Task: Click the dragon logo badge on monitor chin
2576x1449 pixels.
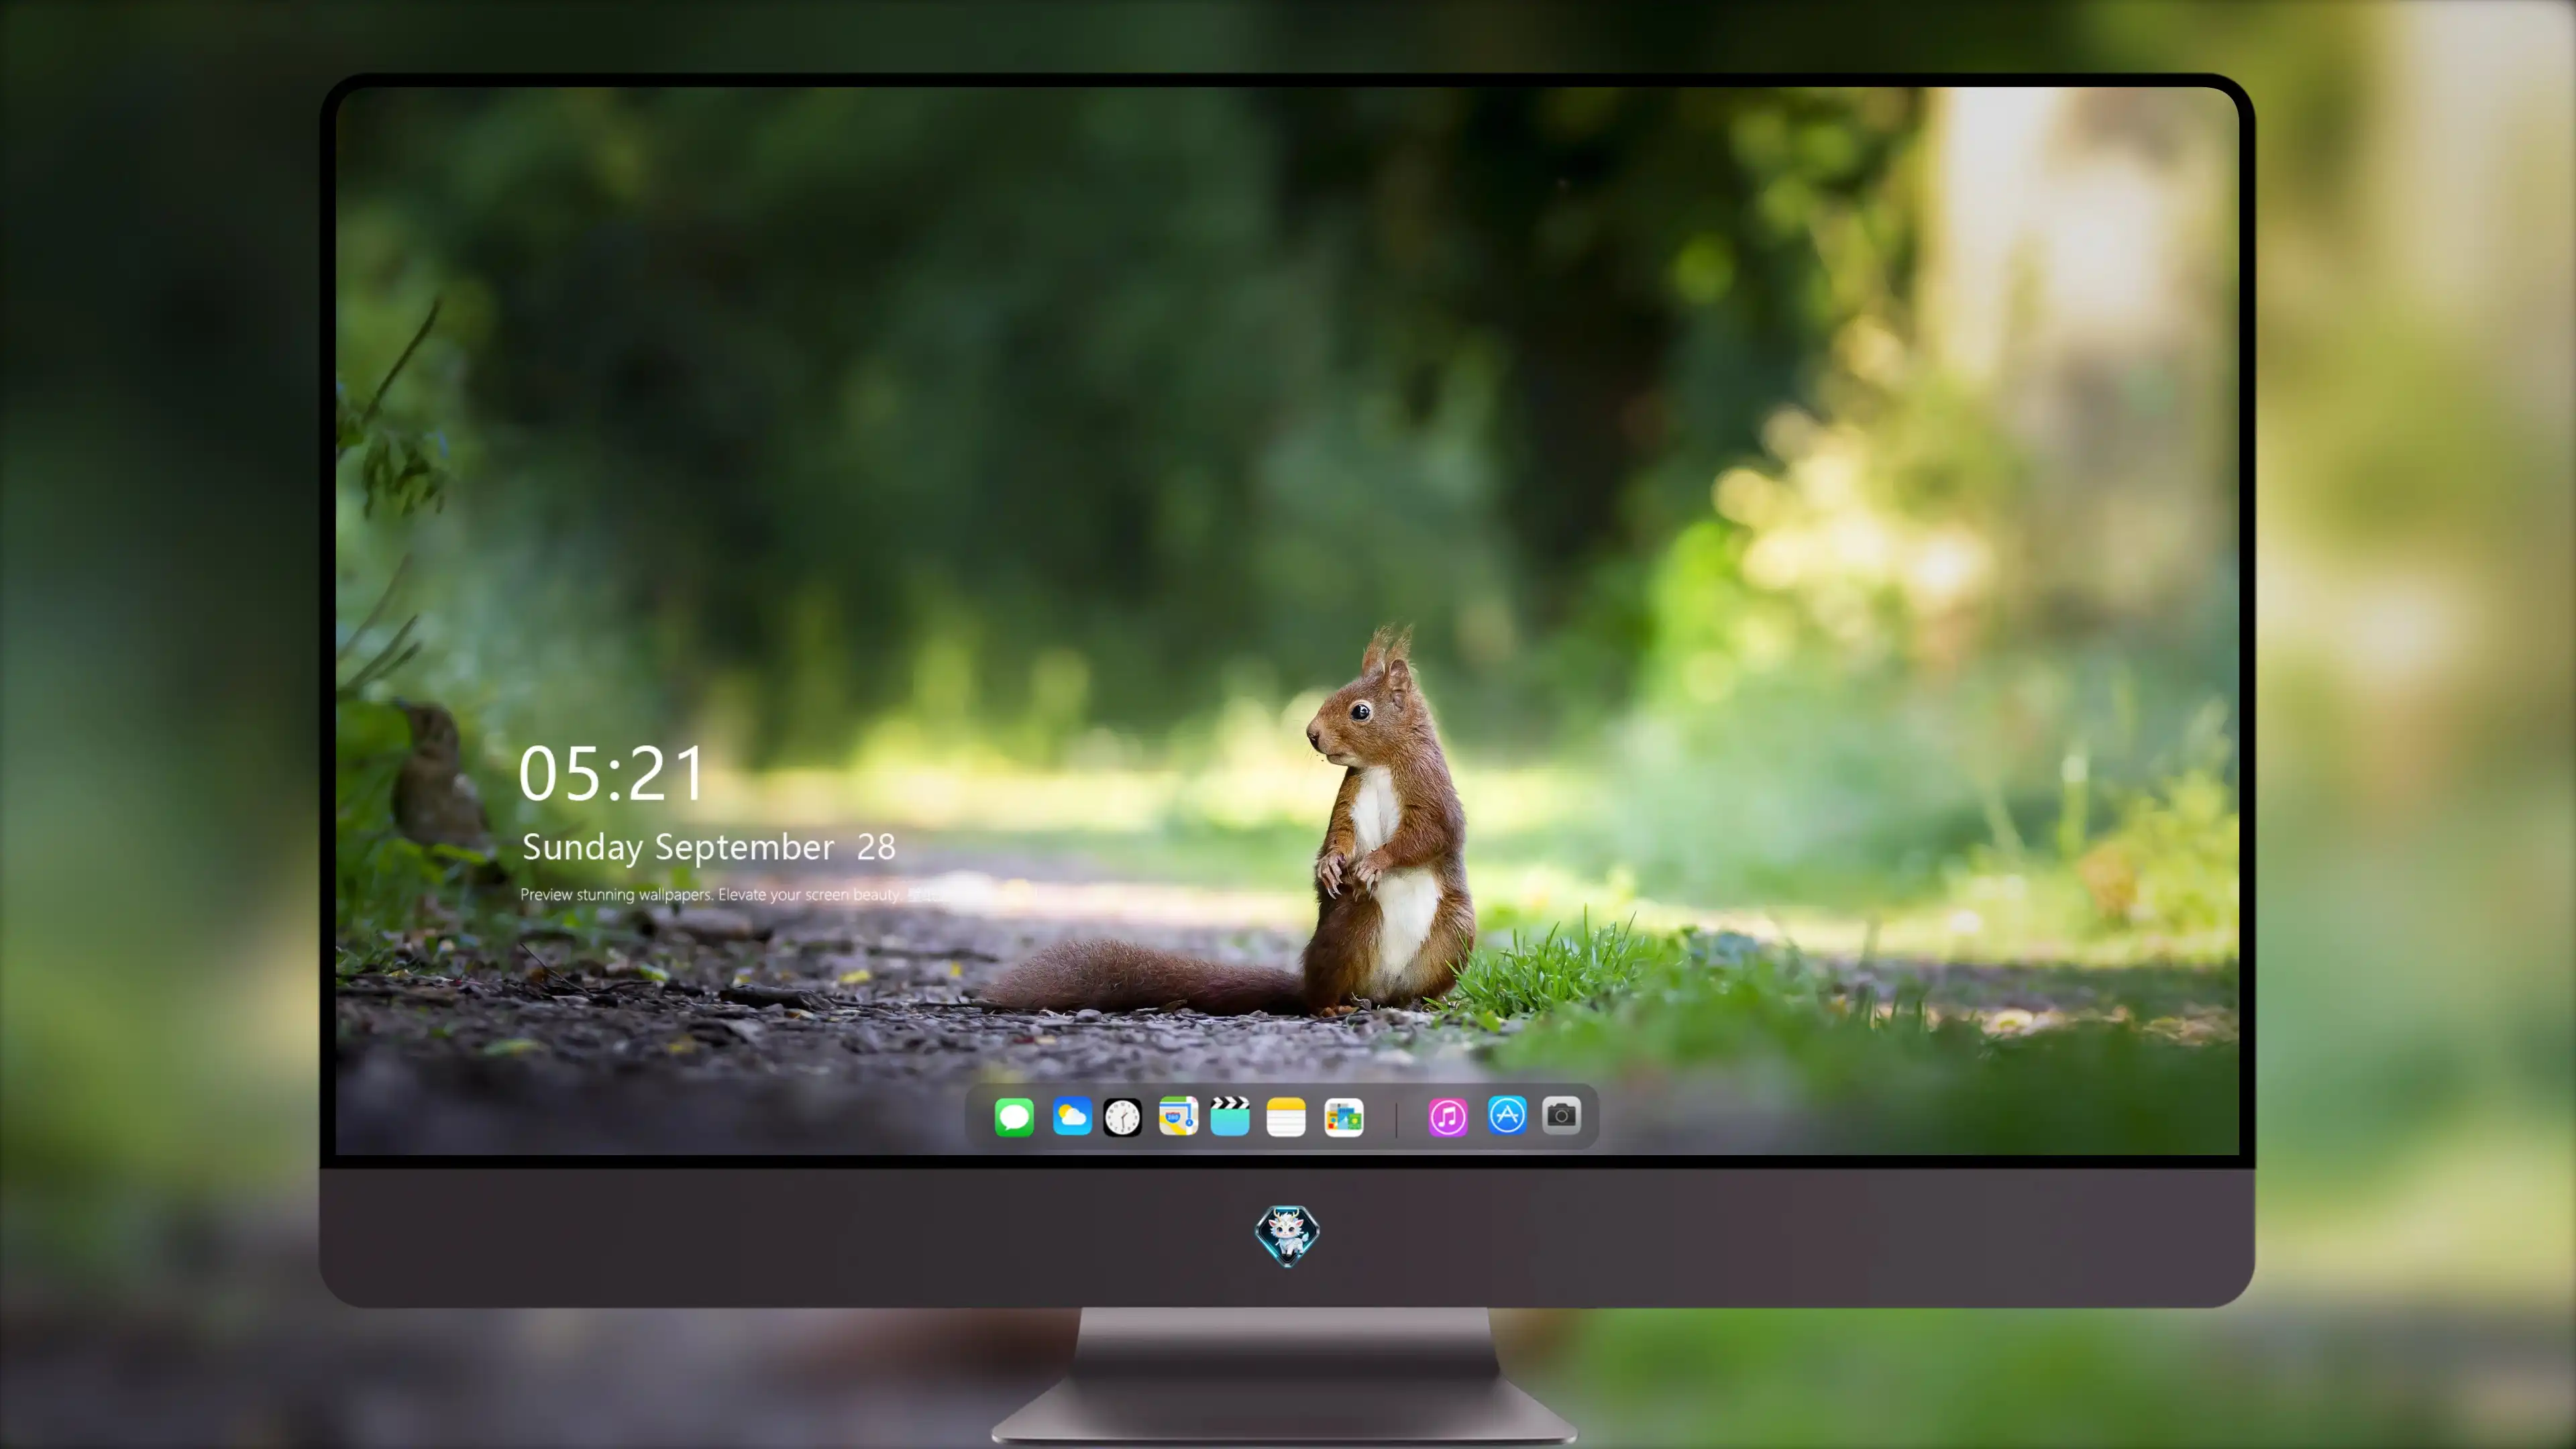Action: click(1287, 1235)
